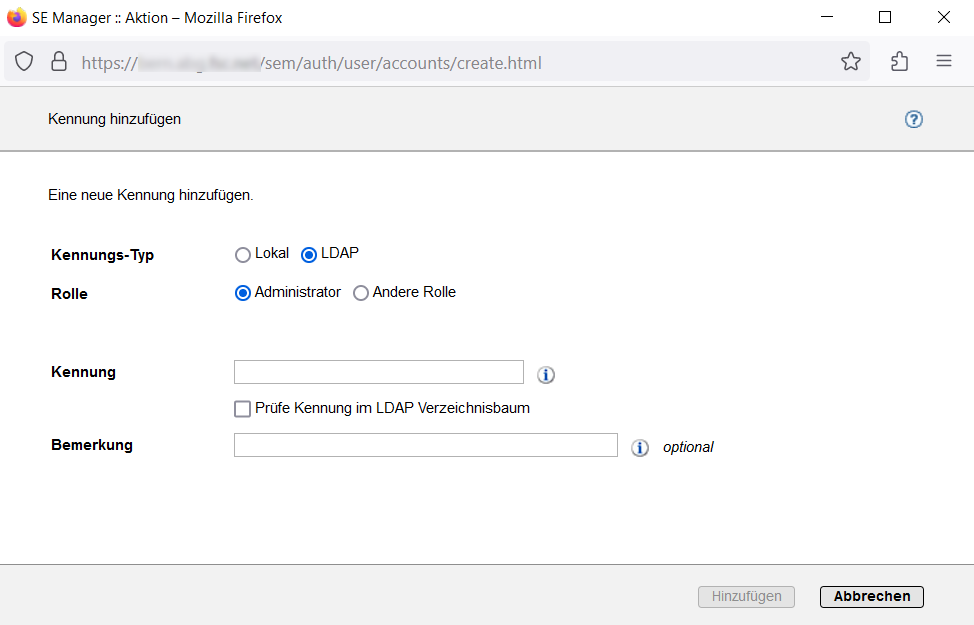
Task: View site security via the padlock icon
Action: point(59,62)
